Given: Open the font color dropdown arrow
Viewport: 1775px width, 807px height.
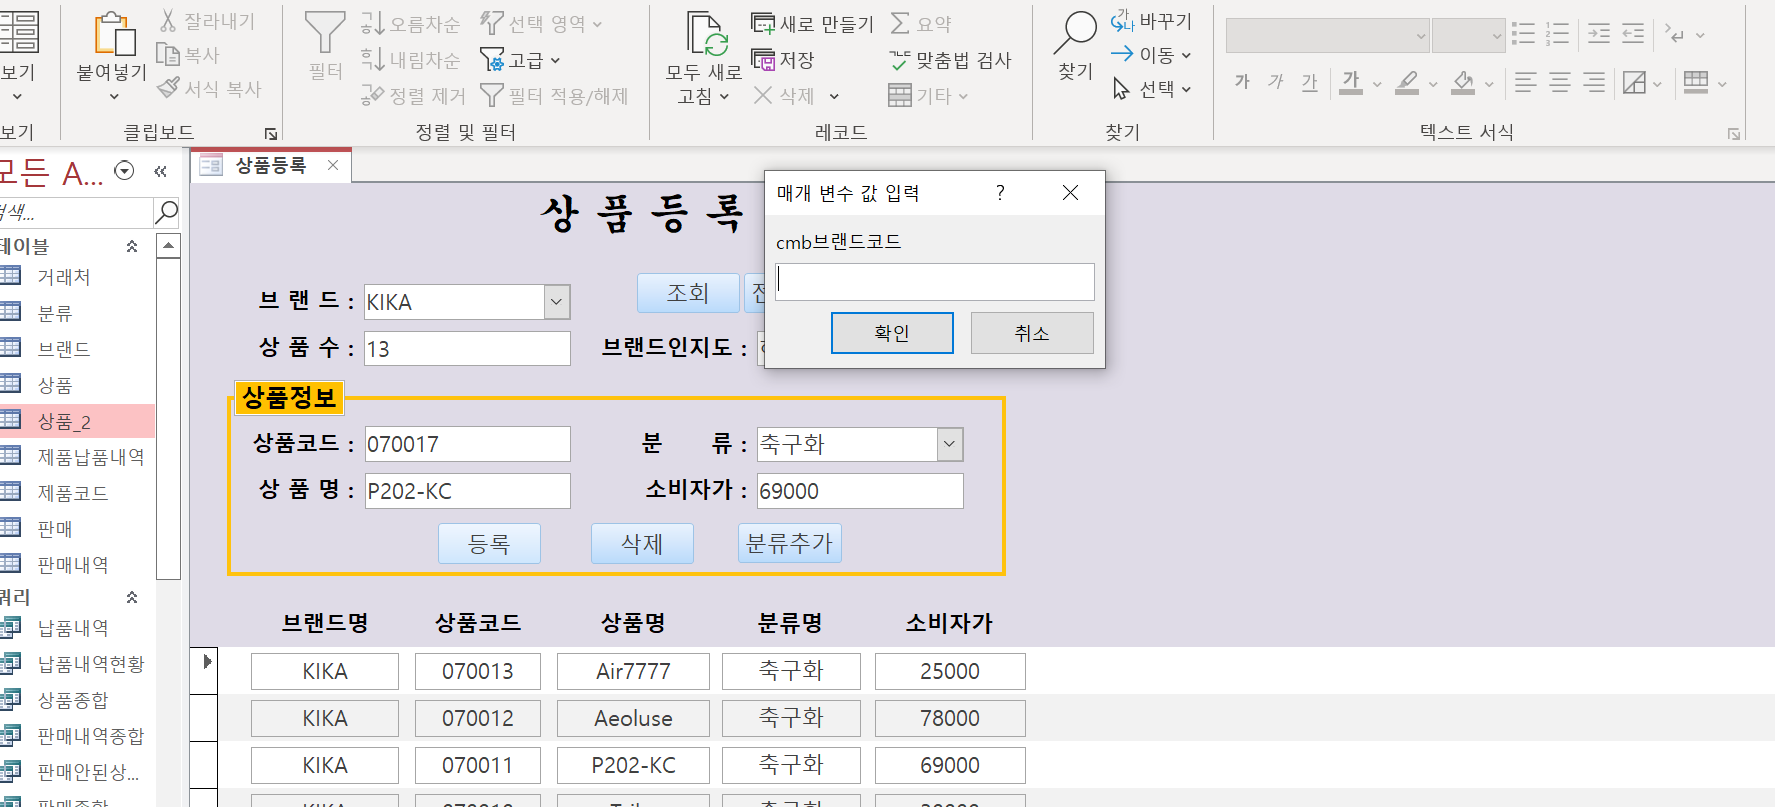Looking at the screenshot, I should (x=1377, y=84).
